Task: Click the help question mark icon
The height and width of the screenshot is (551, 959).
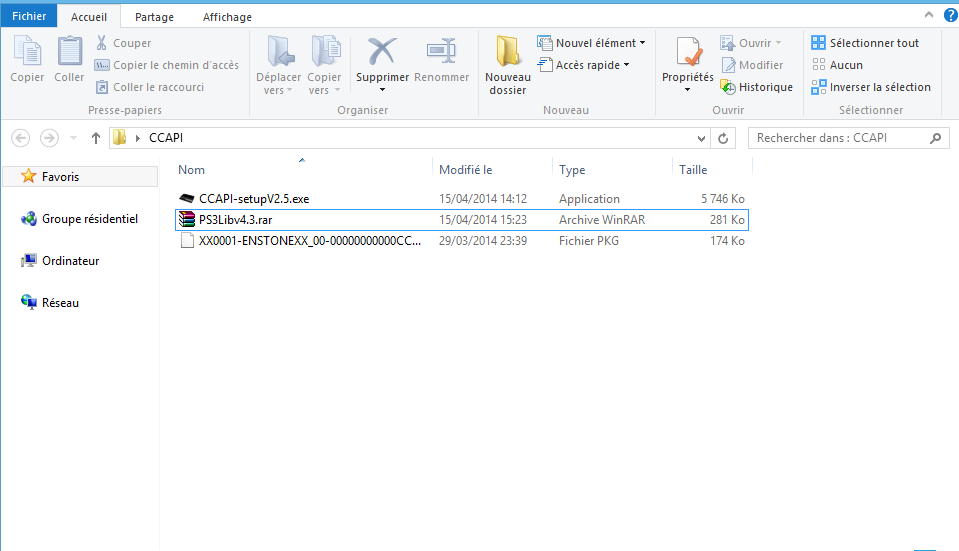Action: coord(951,15)
